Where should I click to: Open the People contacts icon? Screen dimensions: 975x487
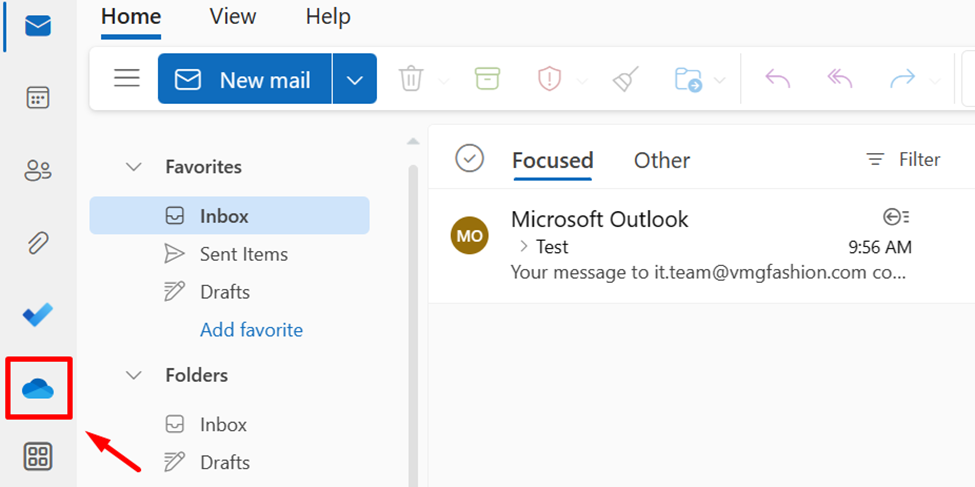click(x=38, y=170)
